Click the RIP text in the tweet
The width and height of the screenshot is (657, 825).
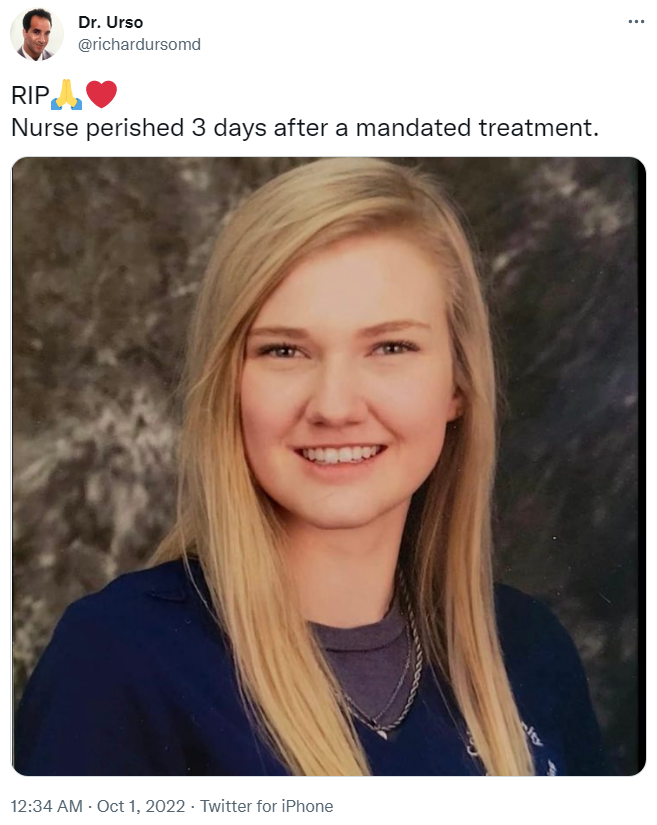click(30, 96)
